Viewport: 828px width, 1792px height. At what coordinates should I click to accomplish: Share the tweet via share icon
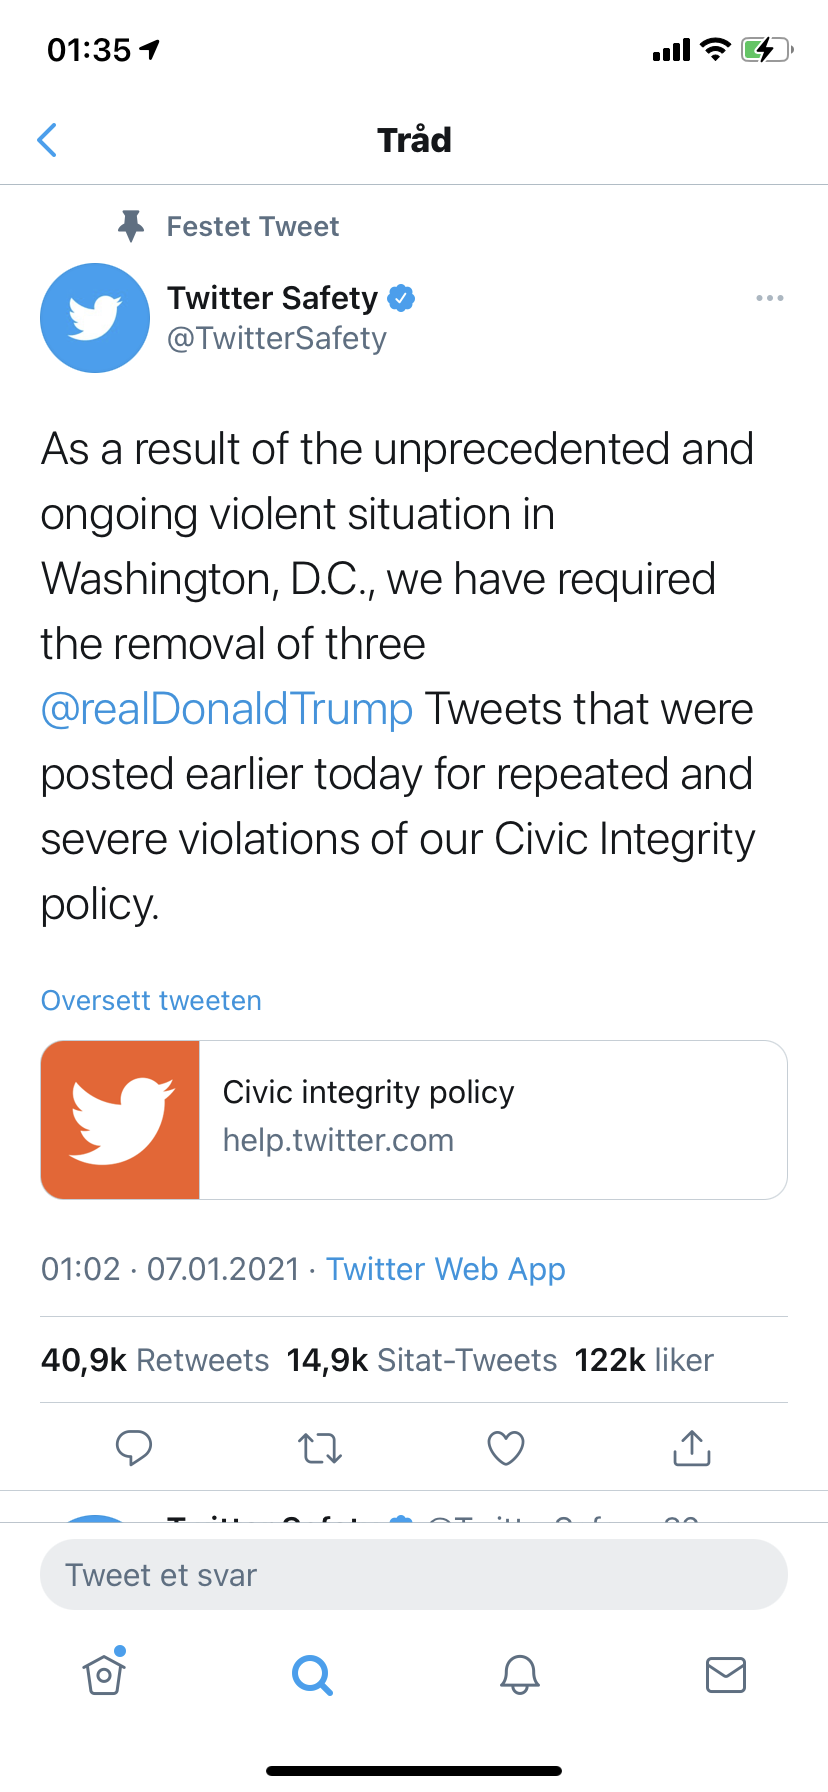pyautogui.click(x=692, y=1447)
